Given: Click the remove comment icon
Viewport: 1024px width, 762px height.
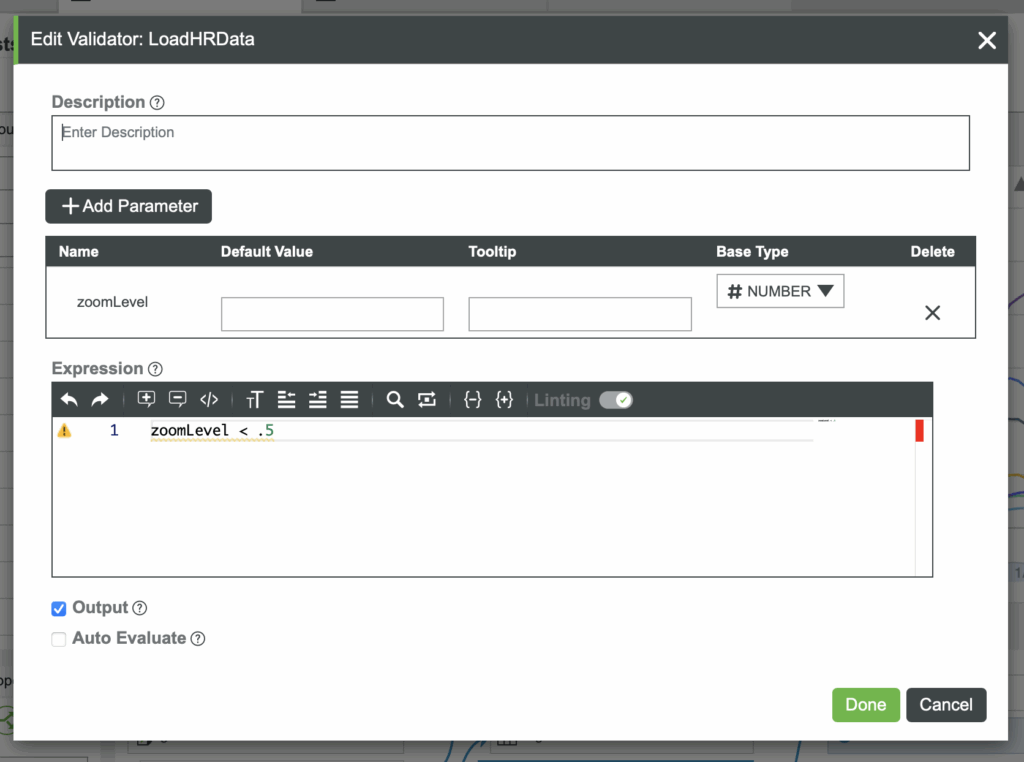Looking at the screenshot, I should point(178,400).
